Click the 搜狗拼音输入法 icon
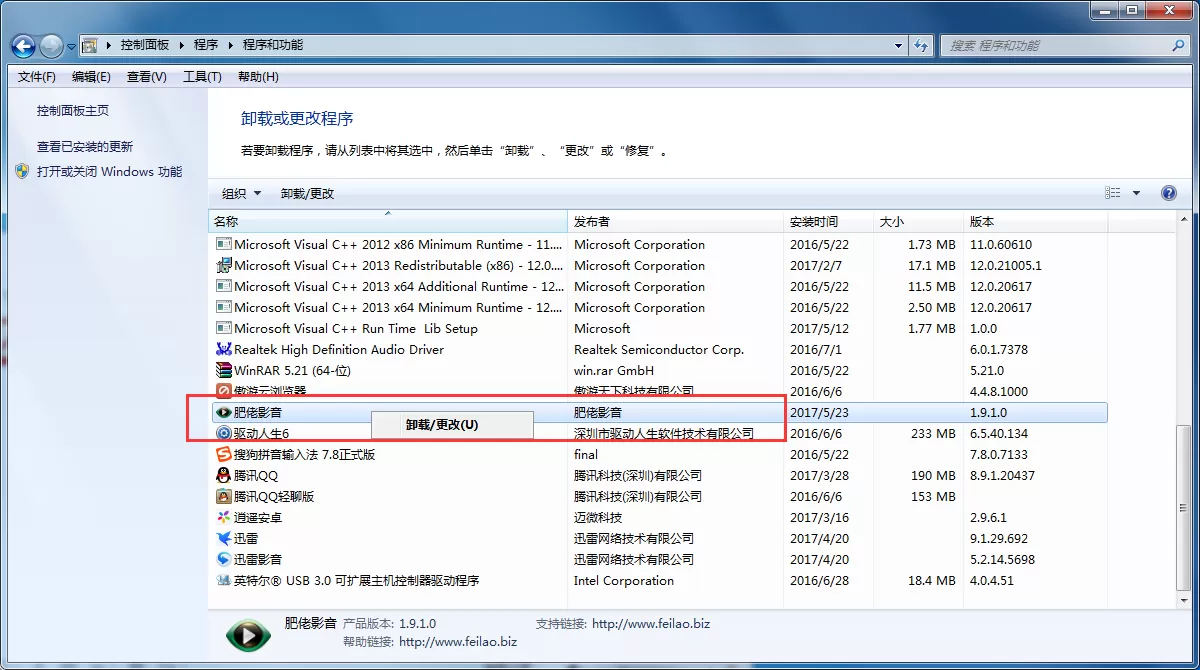 coord(224,455)
